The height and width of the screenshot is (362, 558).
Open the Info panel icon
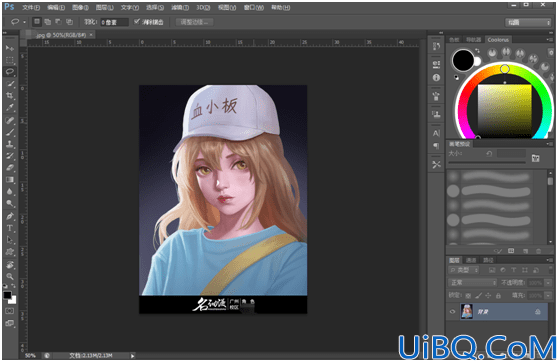pos(436,78)
